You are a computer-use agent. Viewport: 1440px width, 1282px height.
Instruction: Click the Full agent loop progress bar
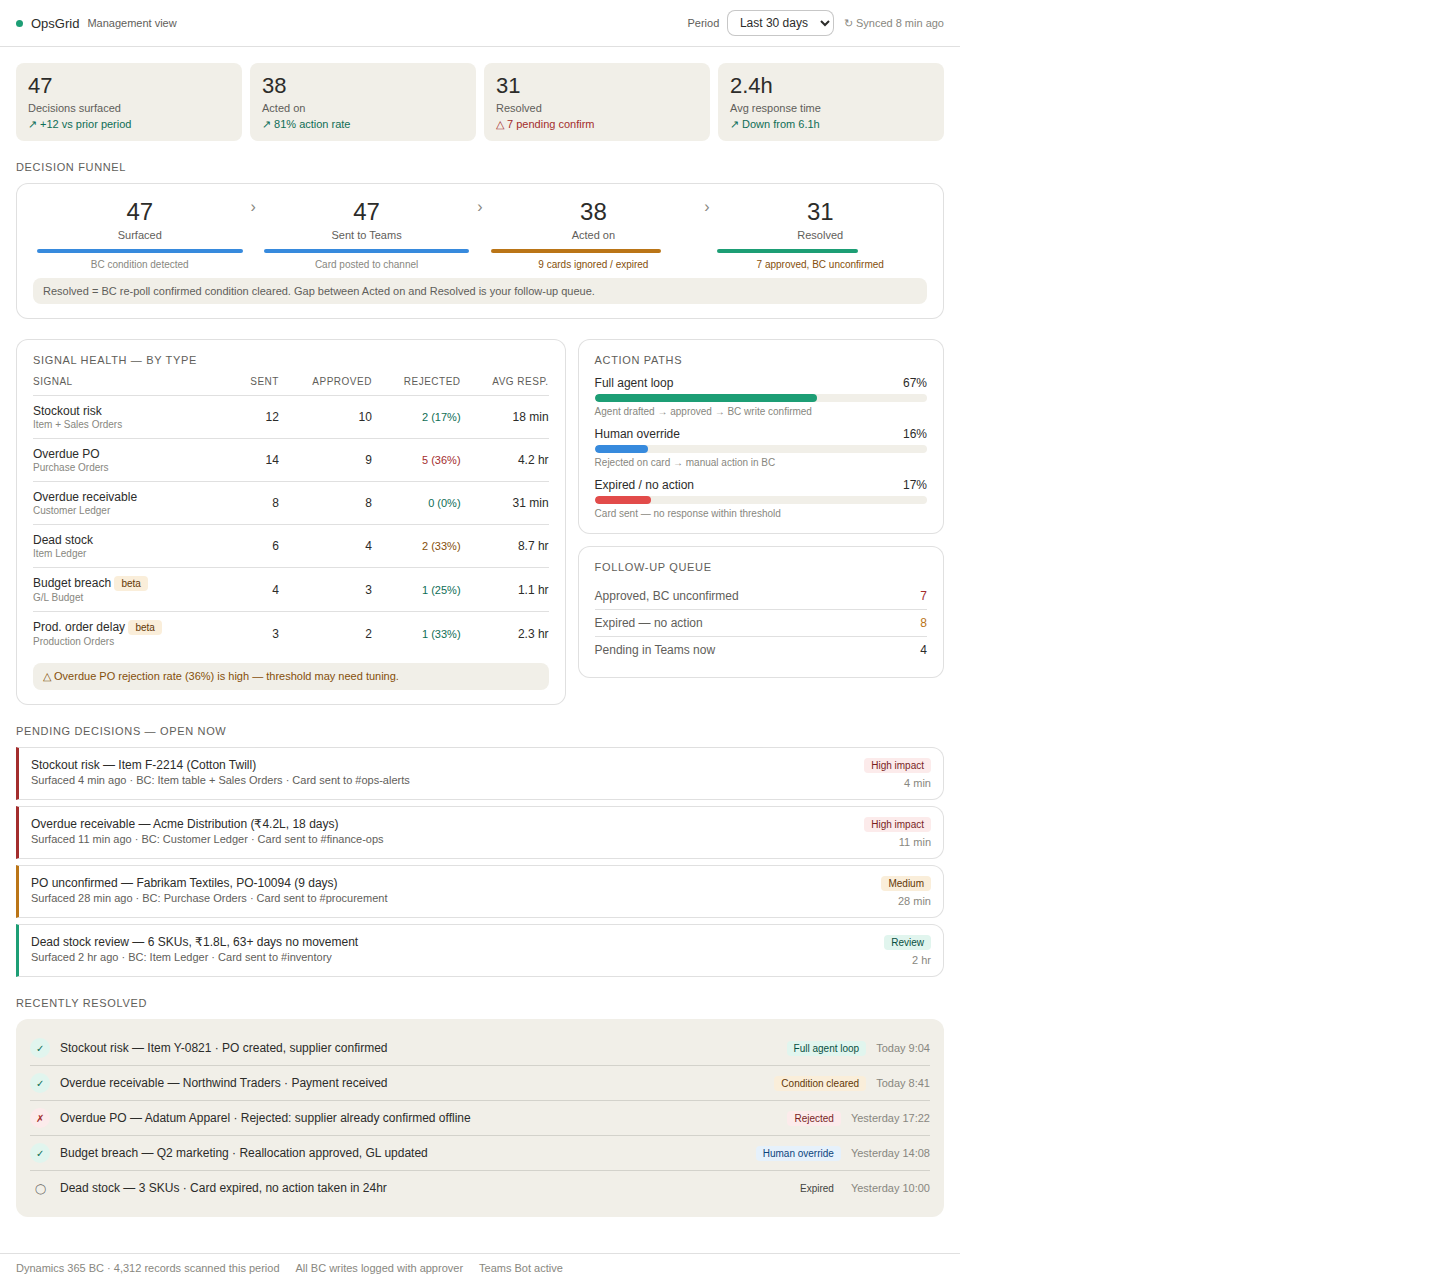760,398
